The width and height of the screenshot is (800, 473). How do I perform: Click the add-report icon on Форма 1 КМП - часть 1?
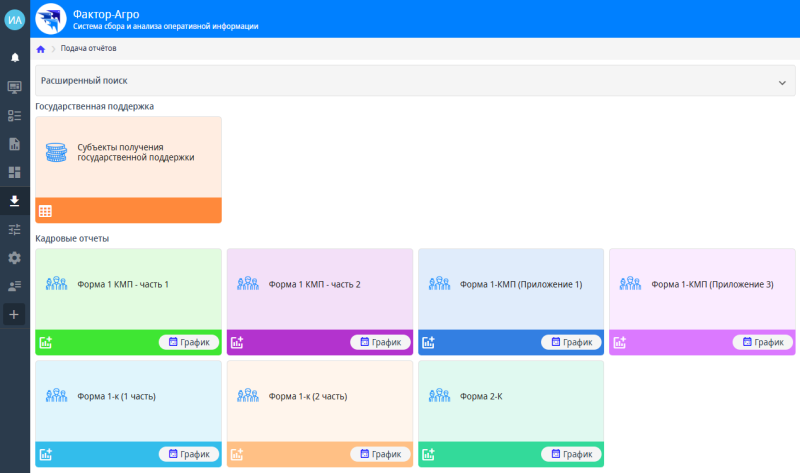(x=45, y=342)
